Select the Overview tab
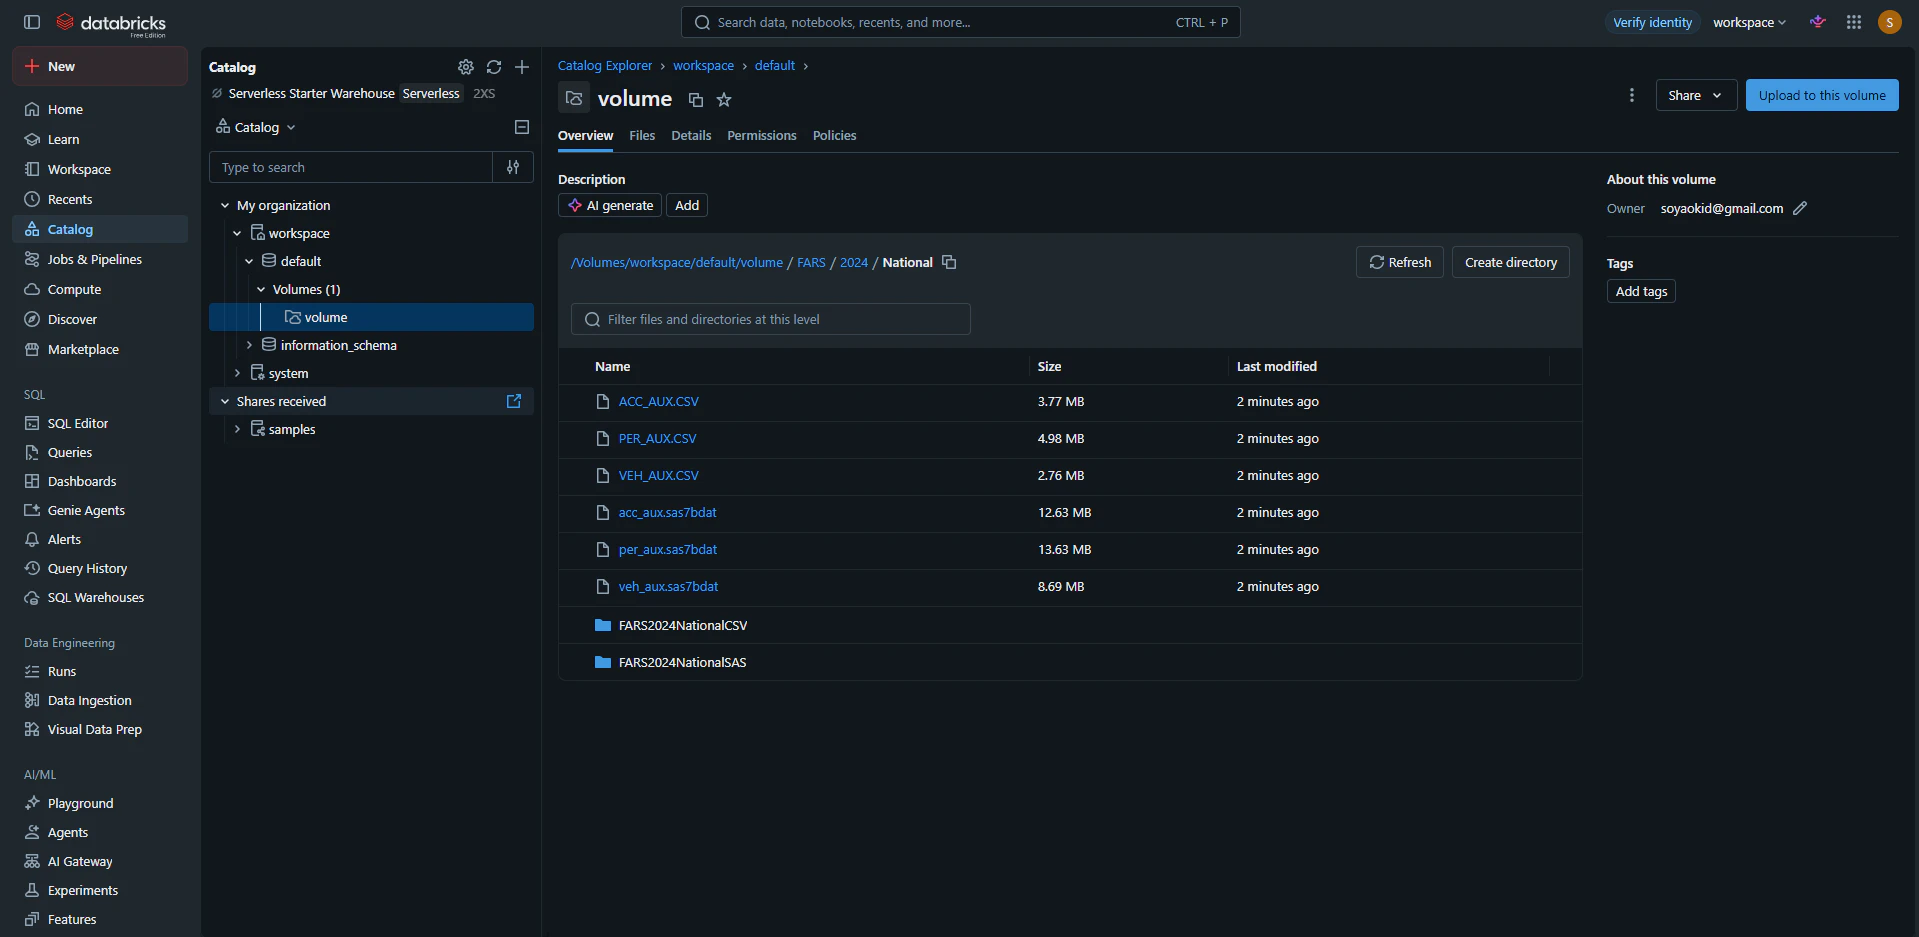Viewport: 1919px width, 937px height. pos(585,135)
